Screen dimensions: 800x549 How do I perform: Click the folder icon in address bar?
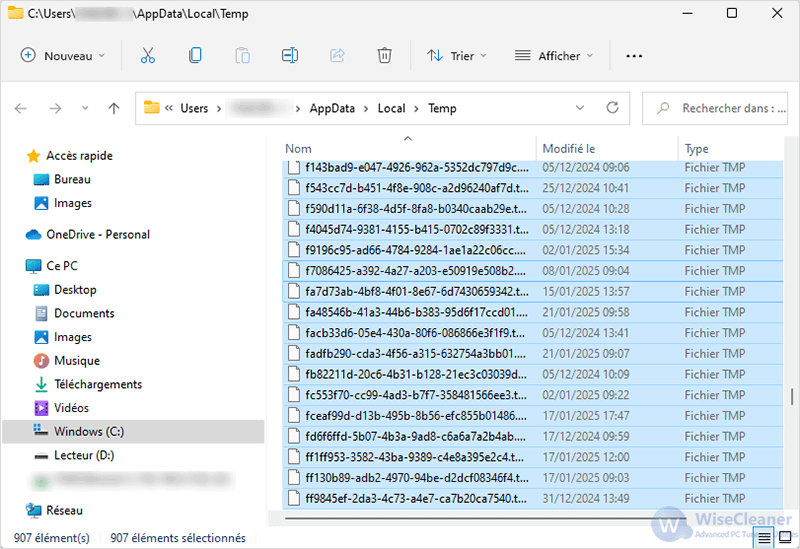[152, 107]
